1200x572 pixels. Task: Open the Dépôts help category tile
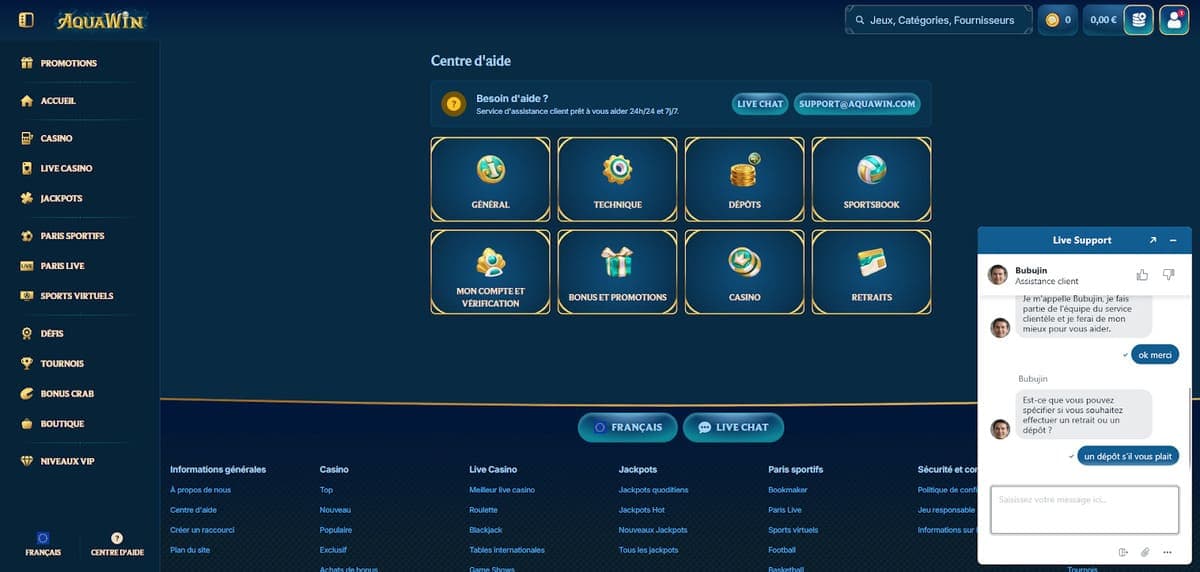744,179
